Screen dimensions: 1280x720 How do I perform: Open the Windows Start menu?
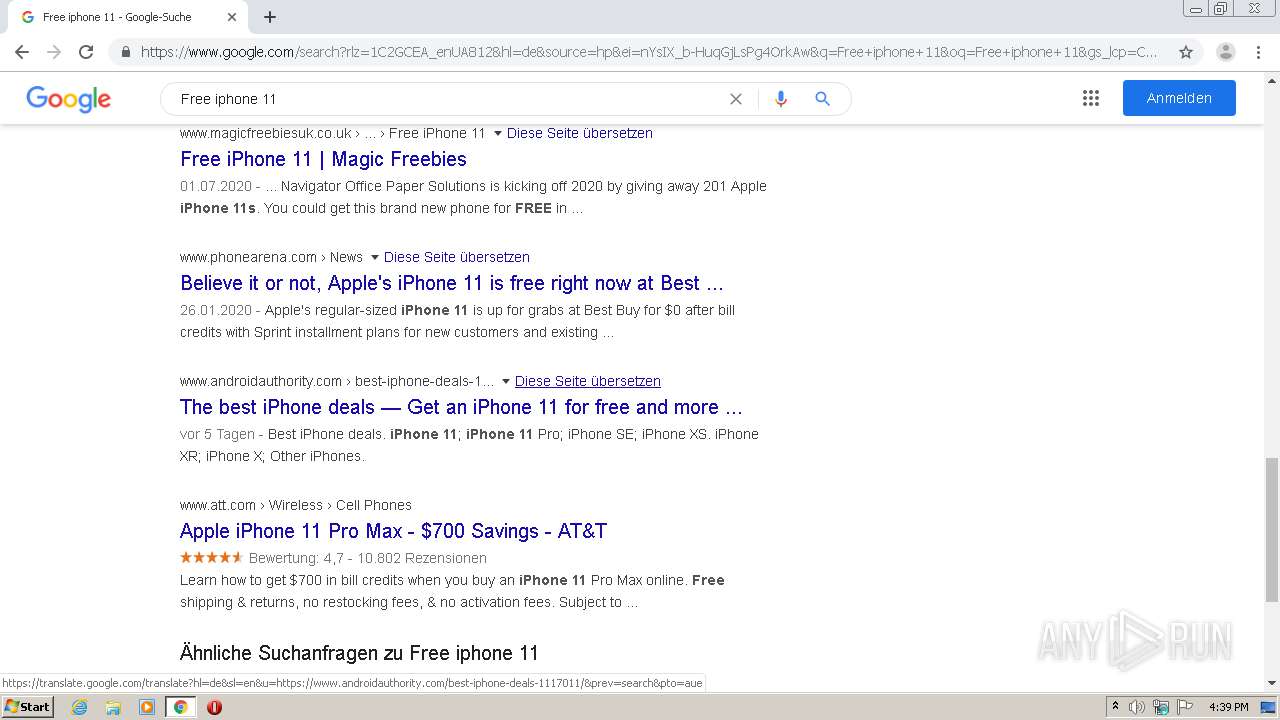(x=27, y=707)
